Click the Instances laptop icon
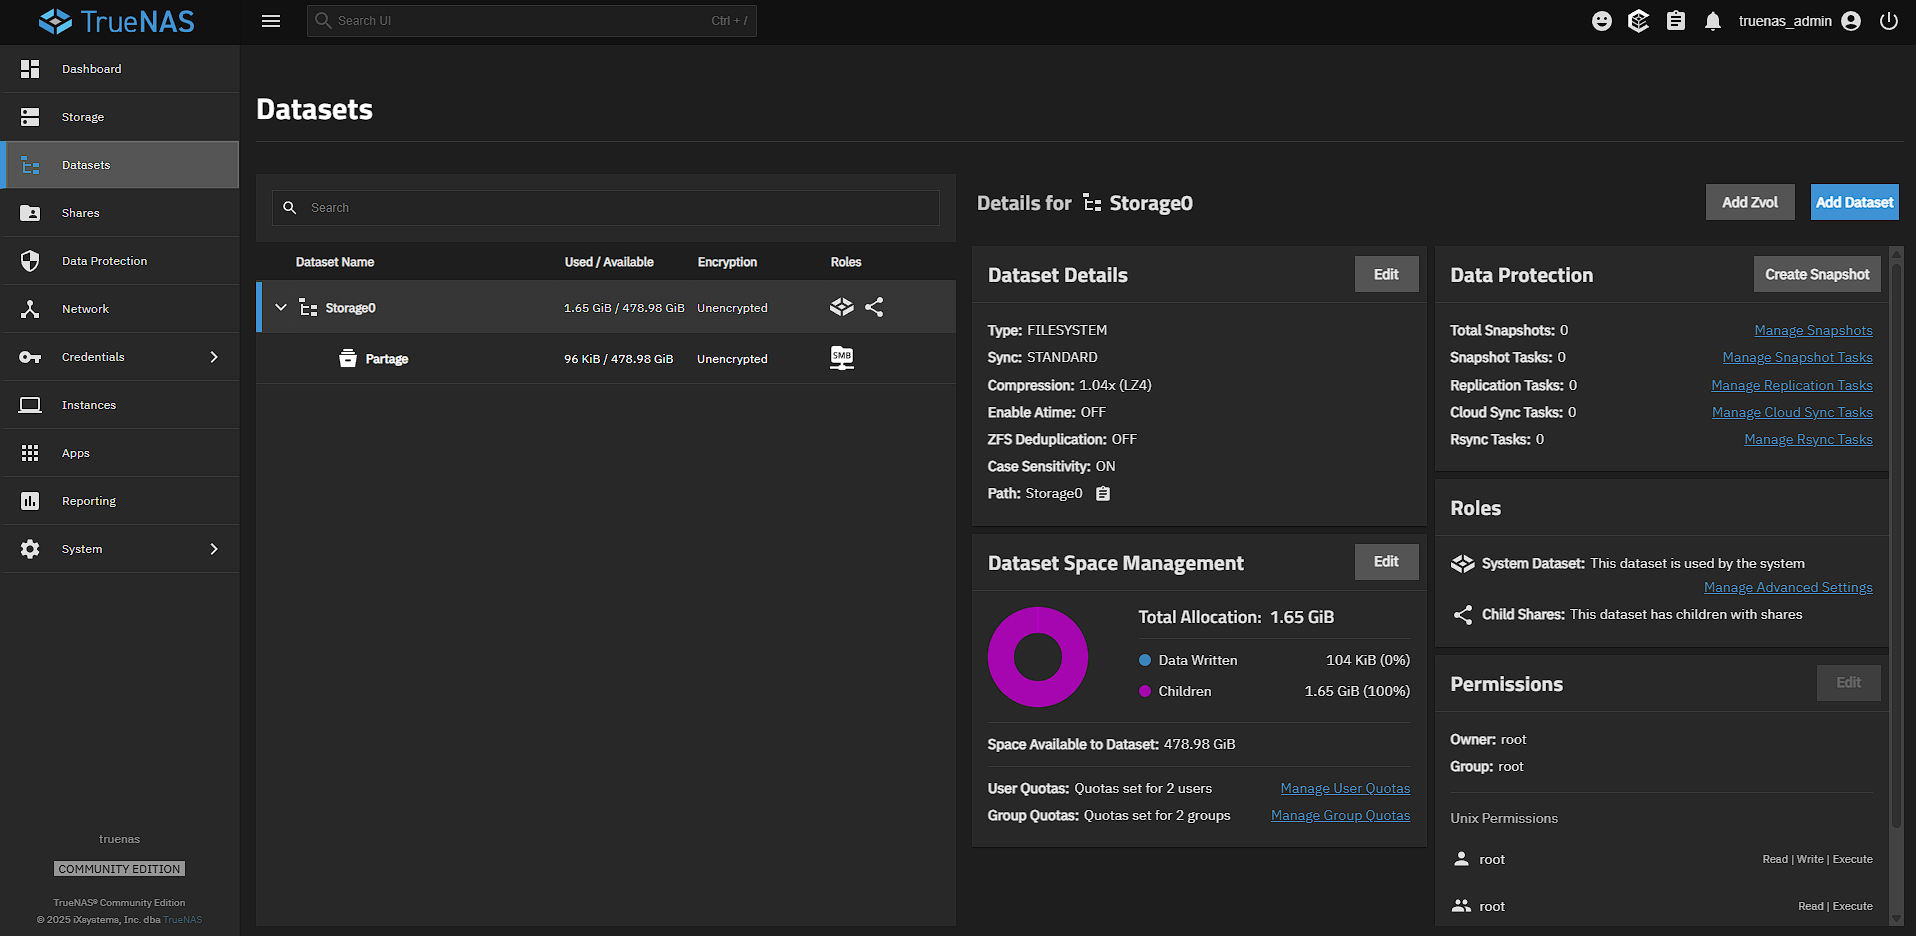 30,405
